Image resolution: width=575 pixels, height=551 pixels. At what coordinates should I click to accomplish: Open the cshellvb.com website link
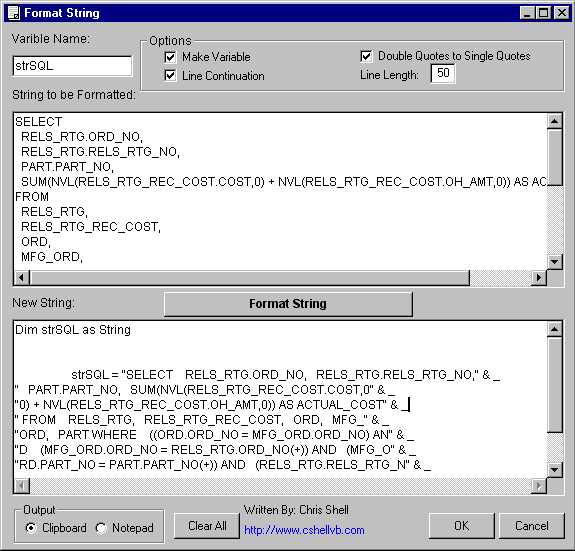point(304,530)
